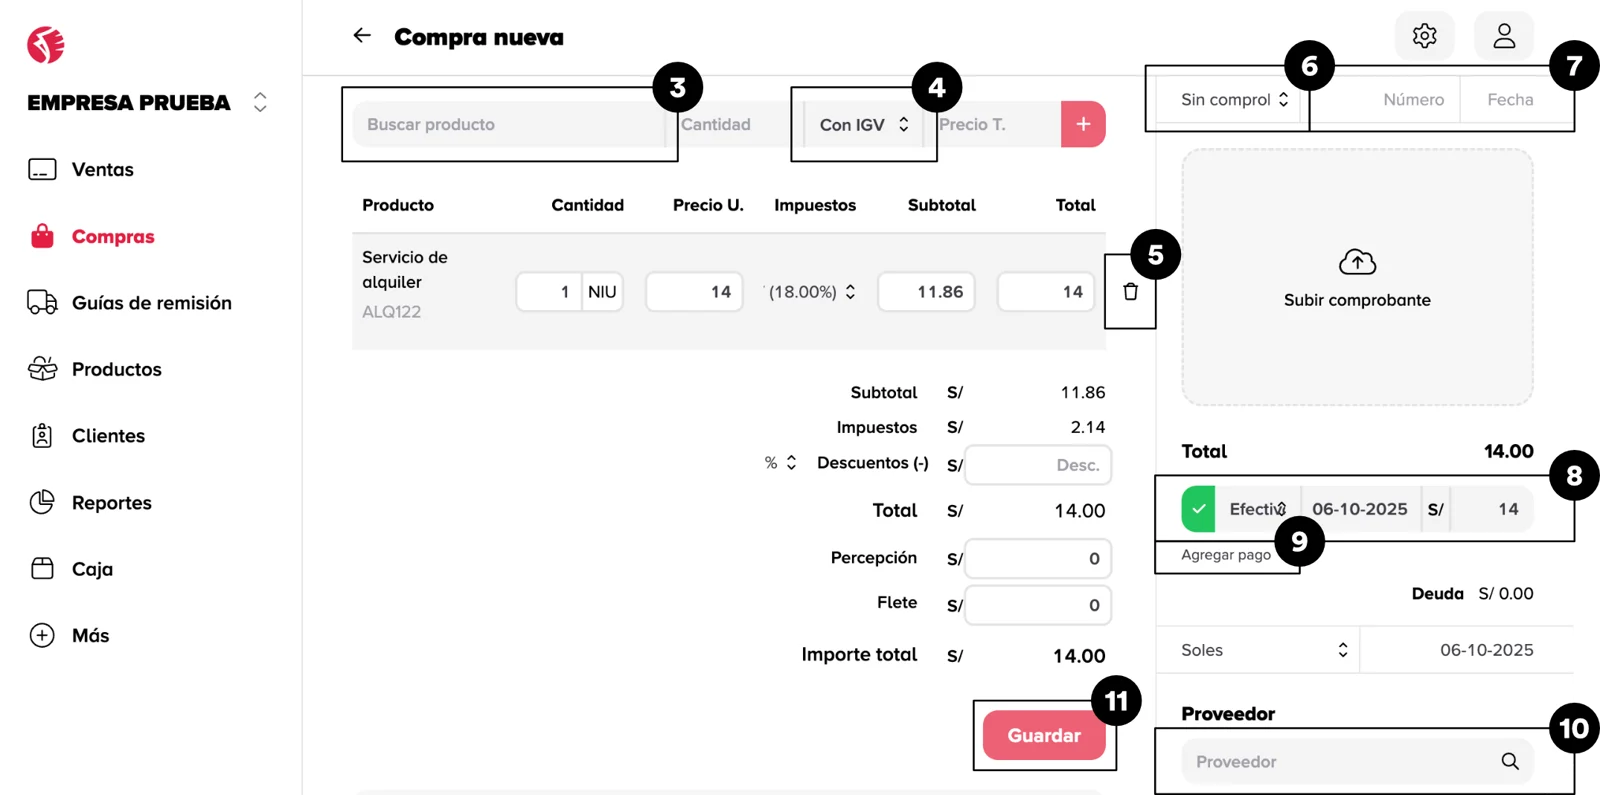This screenshot has width=1600, height=795.
Task: Change the 18.00% tax rate selector
Action: click(811, 292)
